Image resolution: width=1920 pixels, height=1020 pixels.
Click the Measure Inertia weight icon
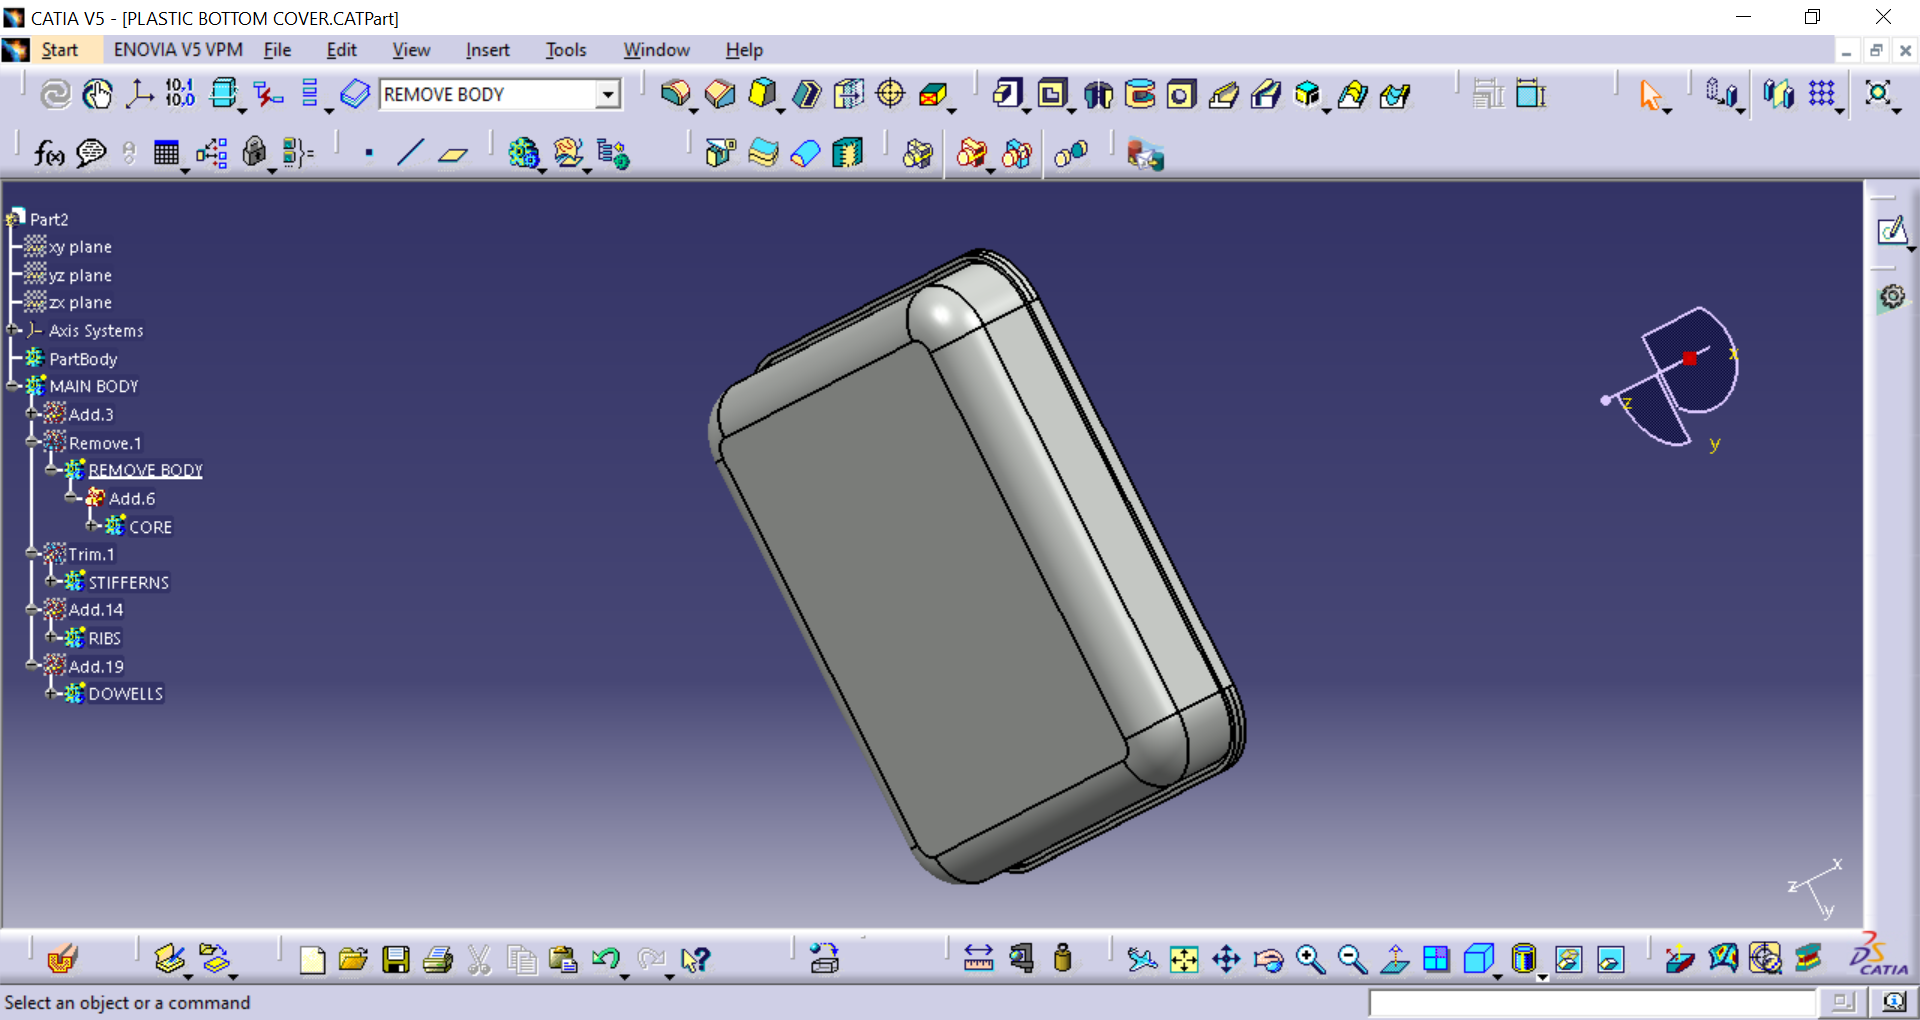(1063, 959)
